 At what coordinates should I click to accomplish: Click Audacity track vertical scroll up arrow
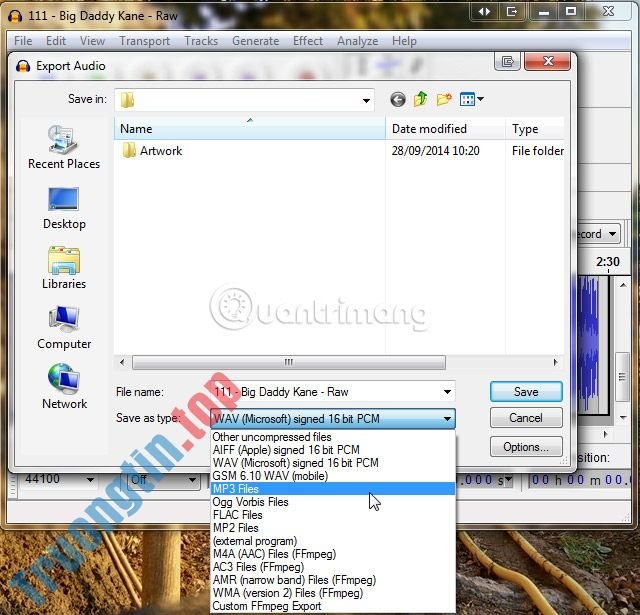[623, 284]
